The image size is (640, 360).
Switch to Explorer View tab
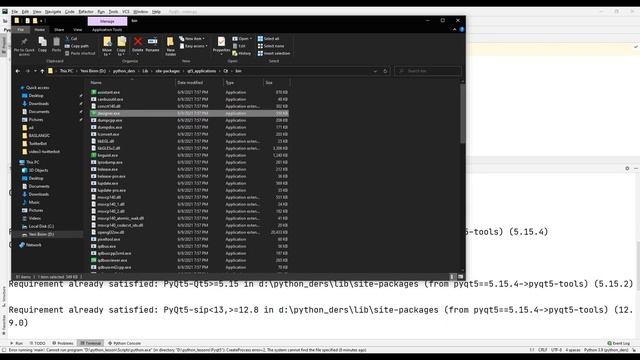point(78,29)
